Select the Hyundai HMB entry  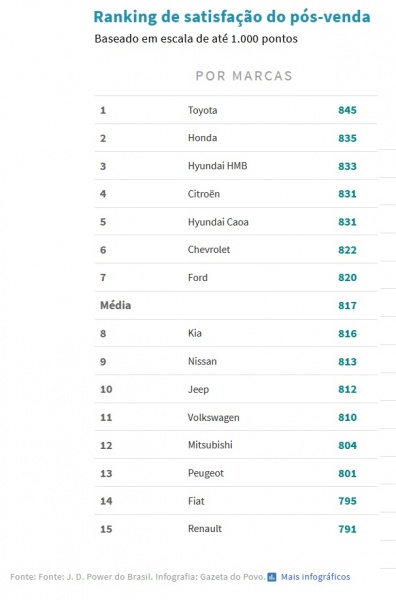click(x=236, y=166)
